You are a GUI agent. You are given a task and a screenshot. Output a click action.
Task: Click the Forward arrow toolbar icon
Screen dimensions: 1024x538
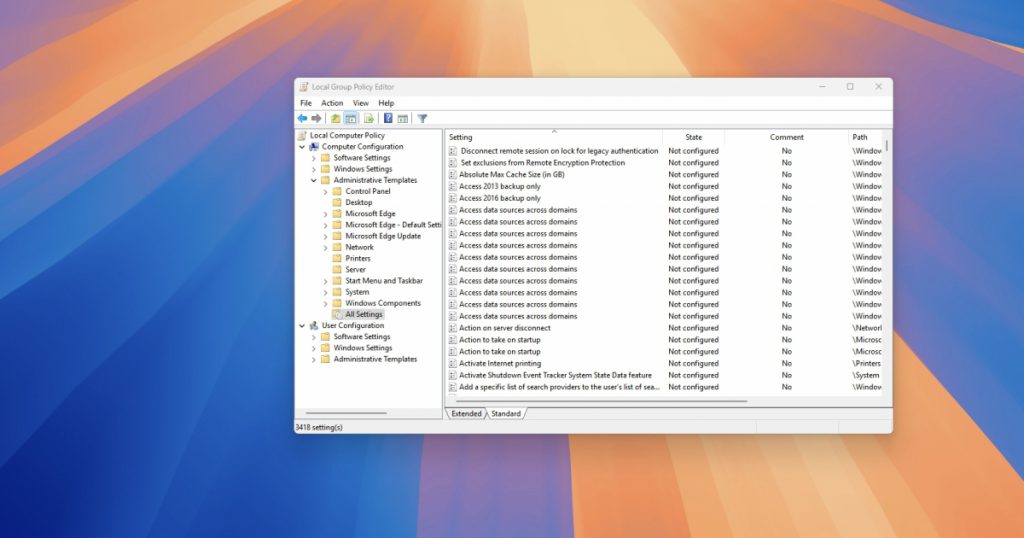pyautogui.click(x=316, y=118)
